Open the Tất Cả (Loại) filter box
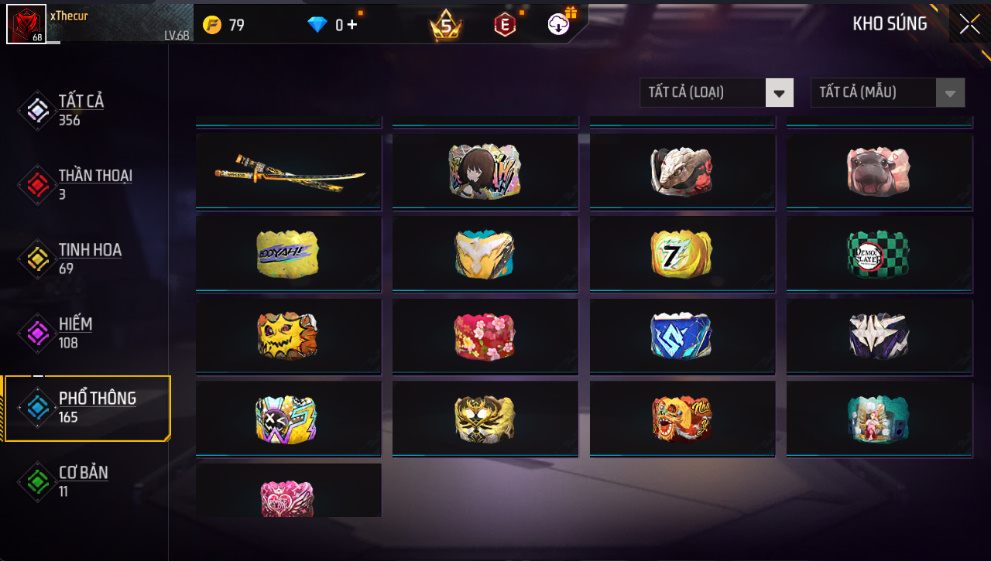The height and width of the screenshot is (561, 991). [x=717, y=93]
